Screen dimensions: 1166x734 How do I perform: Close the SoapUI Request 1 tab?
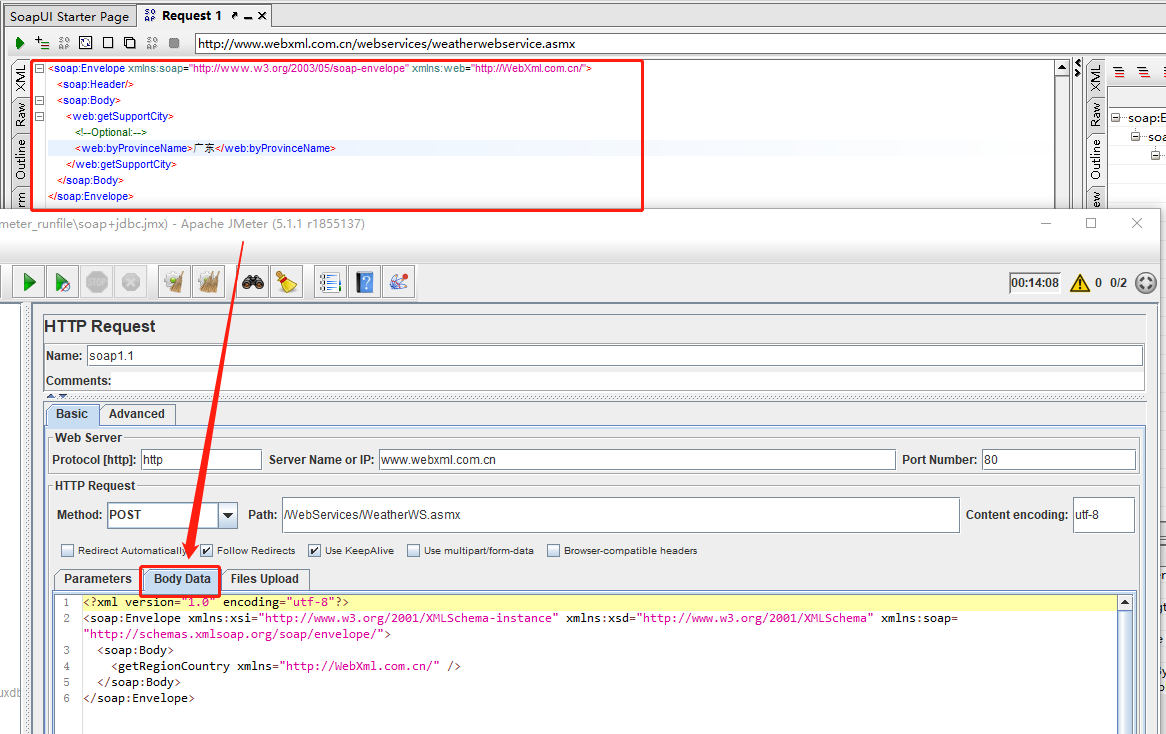click(x=262, y=16)
